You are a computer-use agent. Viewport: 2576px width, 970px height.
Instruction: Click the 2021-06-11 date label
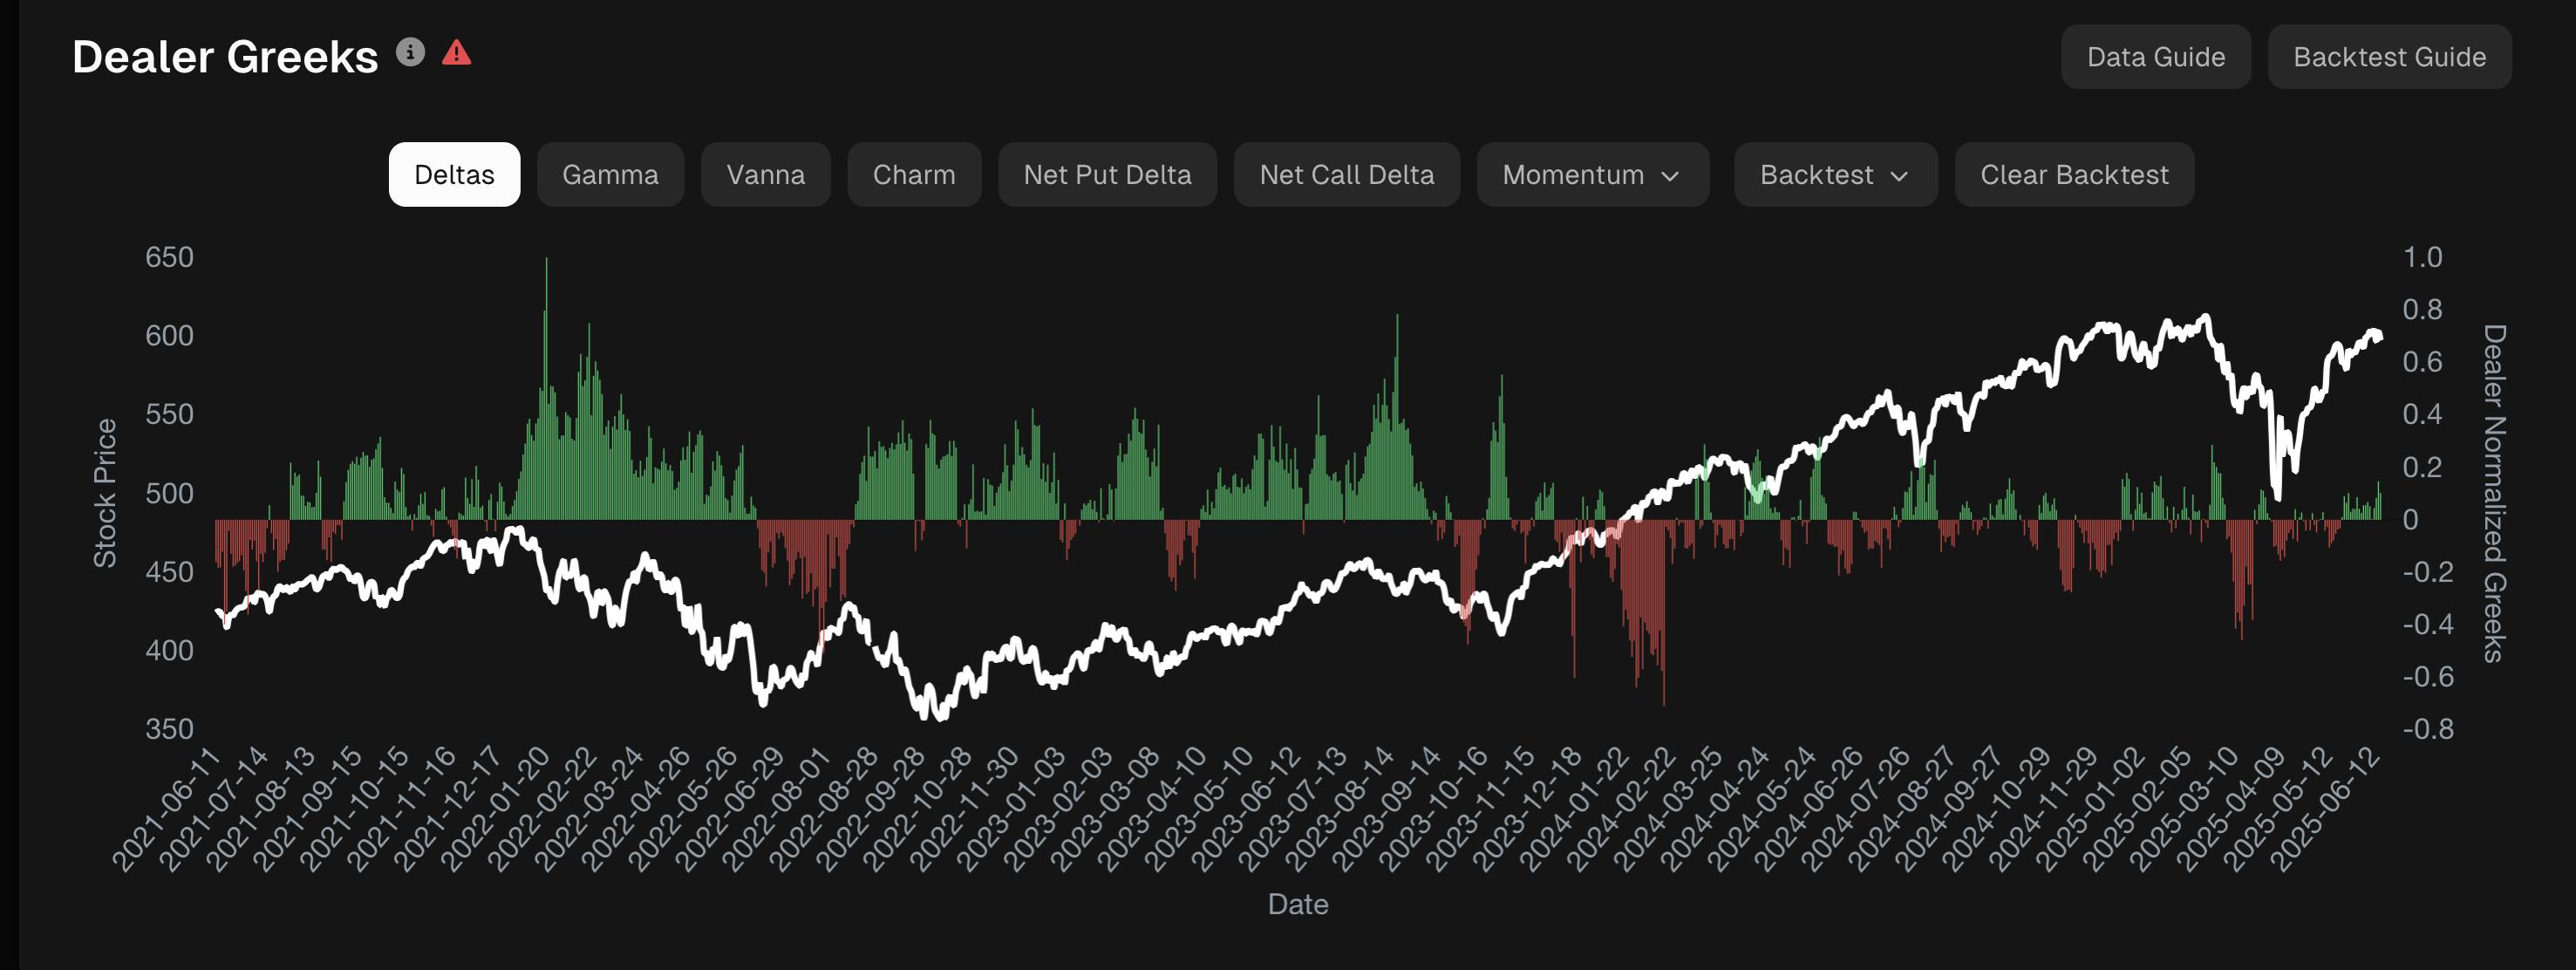coord(167,810)
